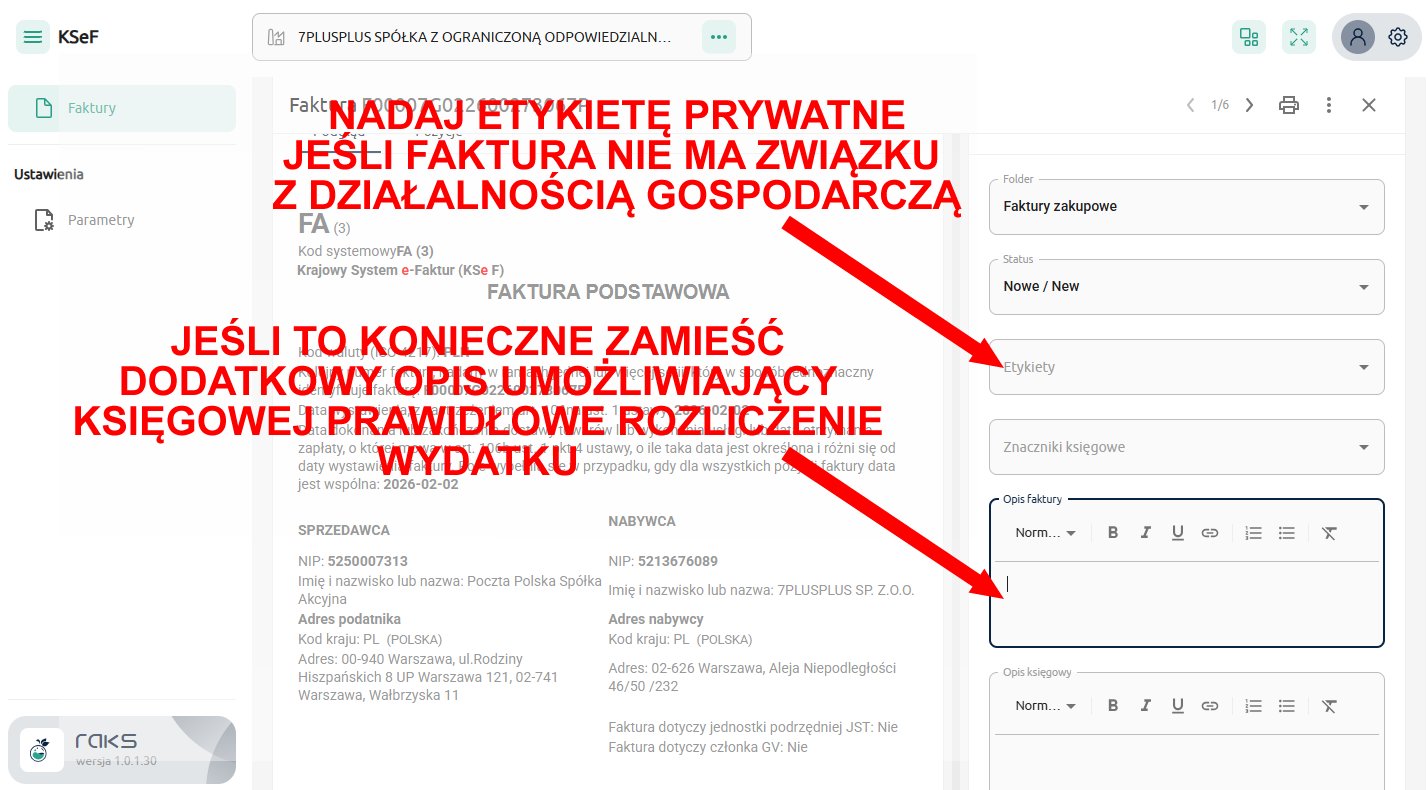
Task: Open the Status dropdown set to Nowe / New
Action: tap(1186, 287)
